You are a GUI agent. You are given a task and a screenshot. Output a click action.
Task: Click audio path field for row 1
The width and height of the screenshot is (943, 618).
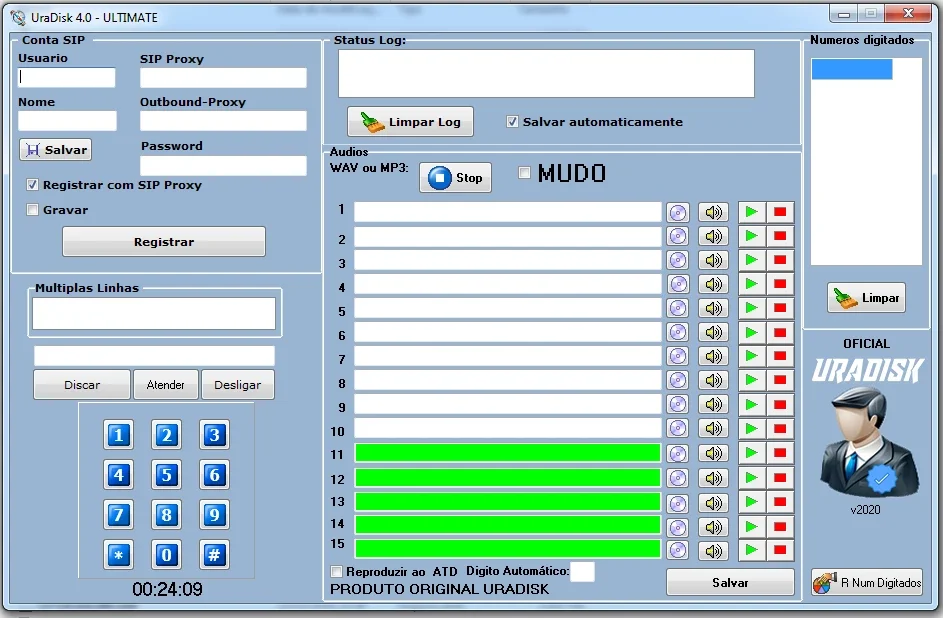pyautogui.click(x=508, y=212)
